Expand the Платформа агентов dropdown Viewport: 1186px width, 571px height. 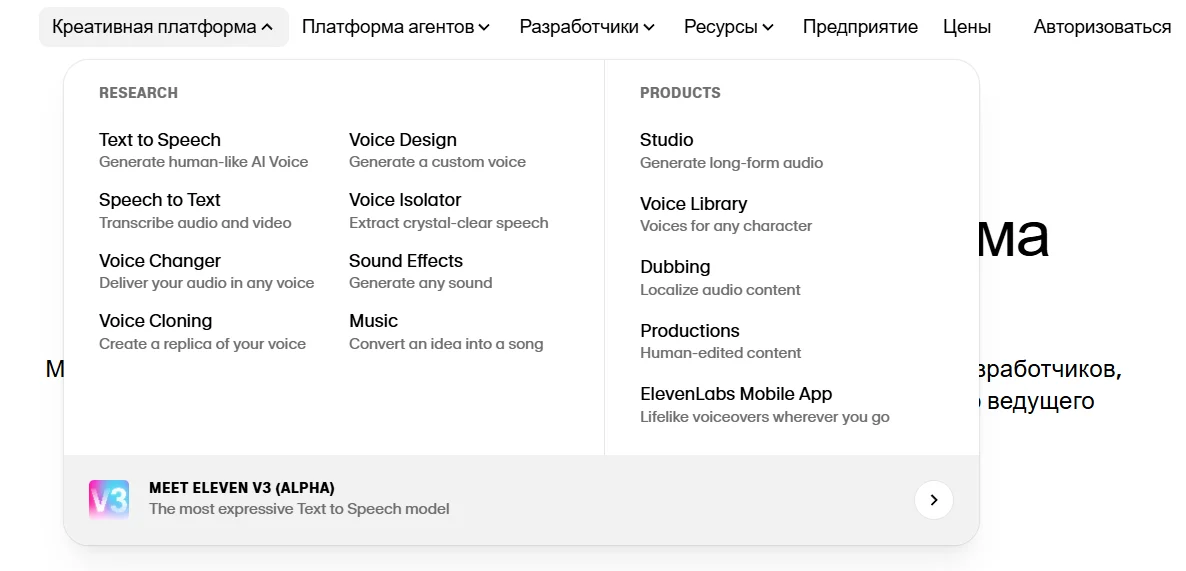(396, 27)
